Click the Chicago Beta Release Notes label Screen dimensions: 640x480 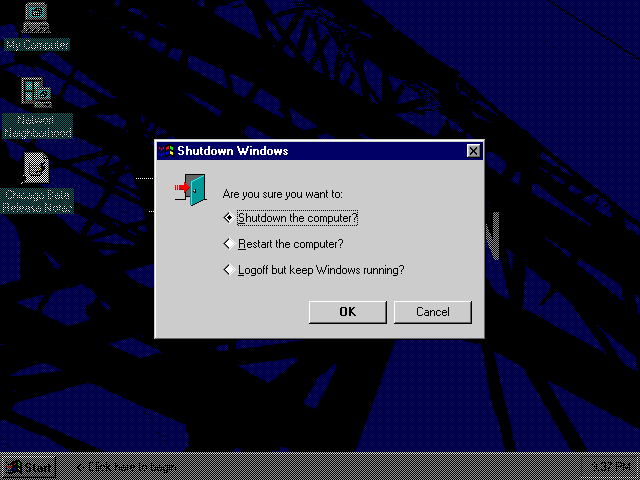click(38, 201)
